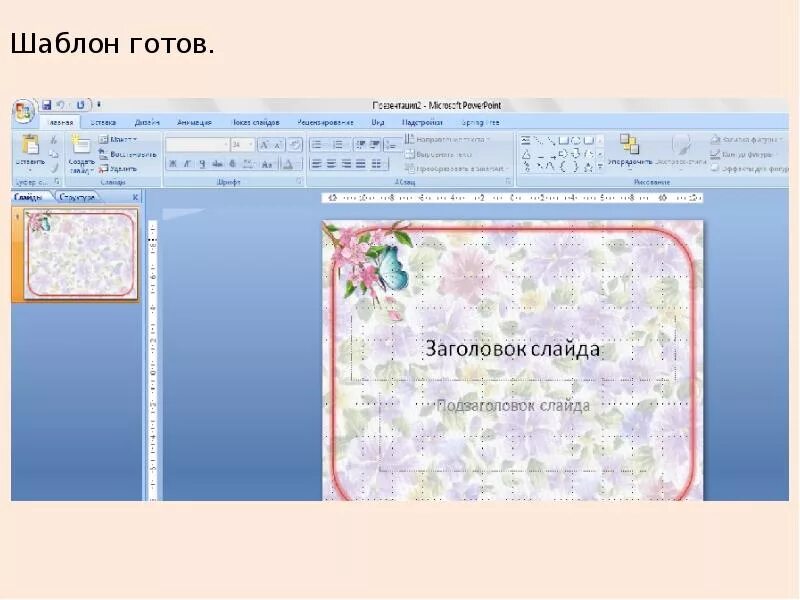The width and height of the screenshot is (800, 600).
Task: Switch to the Главная ribbon tab
Action: [60, 122]
